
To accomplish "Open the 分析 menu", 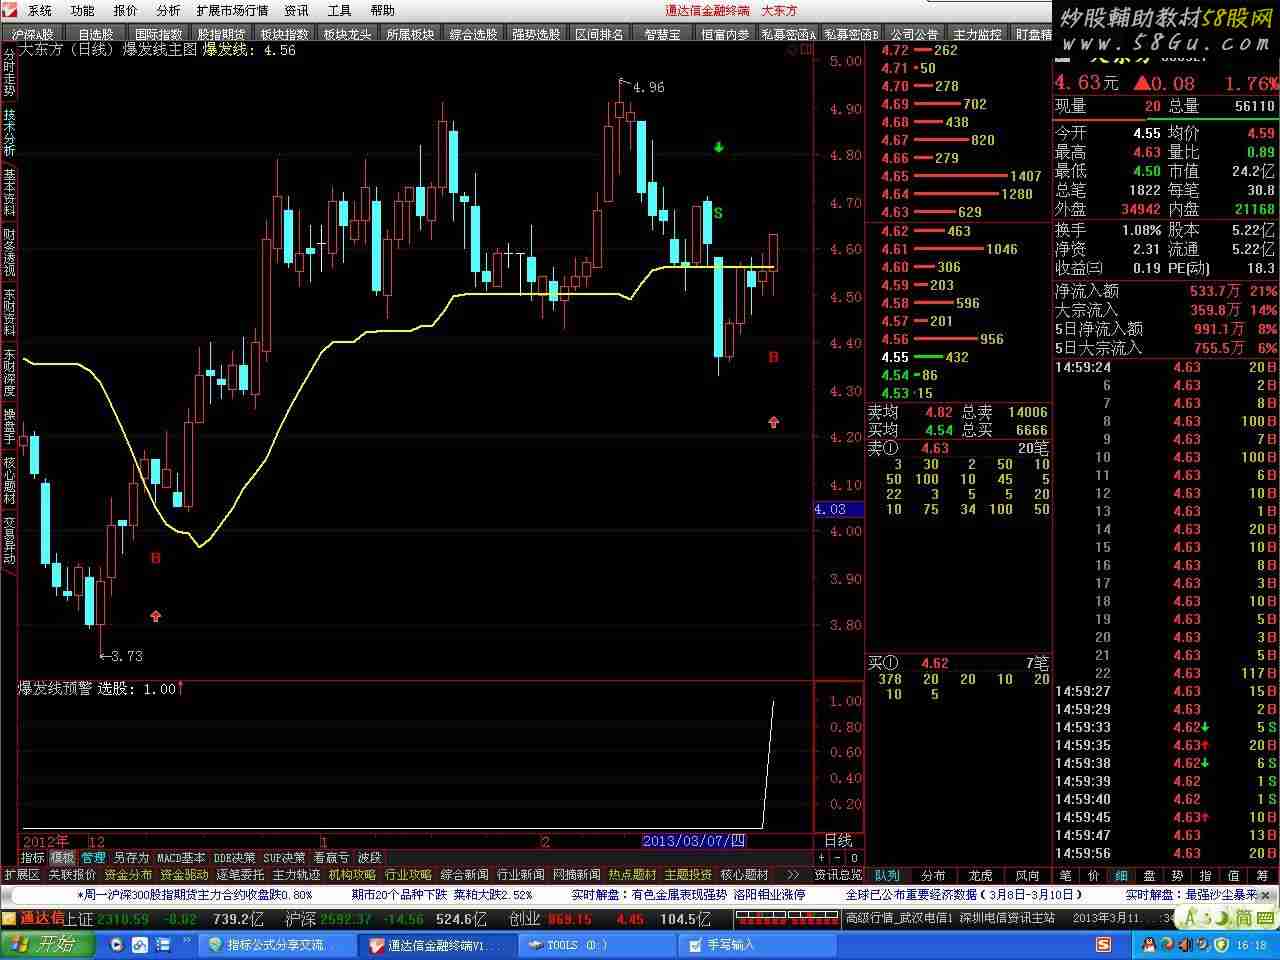I will pos(168,10).
